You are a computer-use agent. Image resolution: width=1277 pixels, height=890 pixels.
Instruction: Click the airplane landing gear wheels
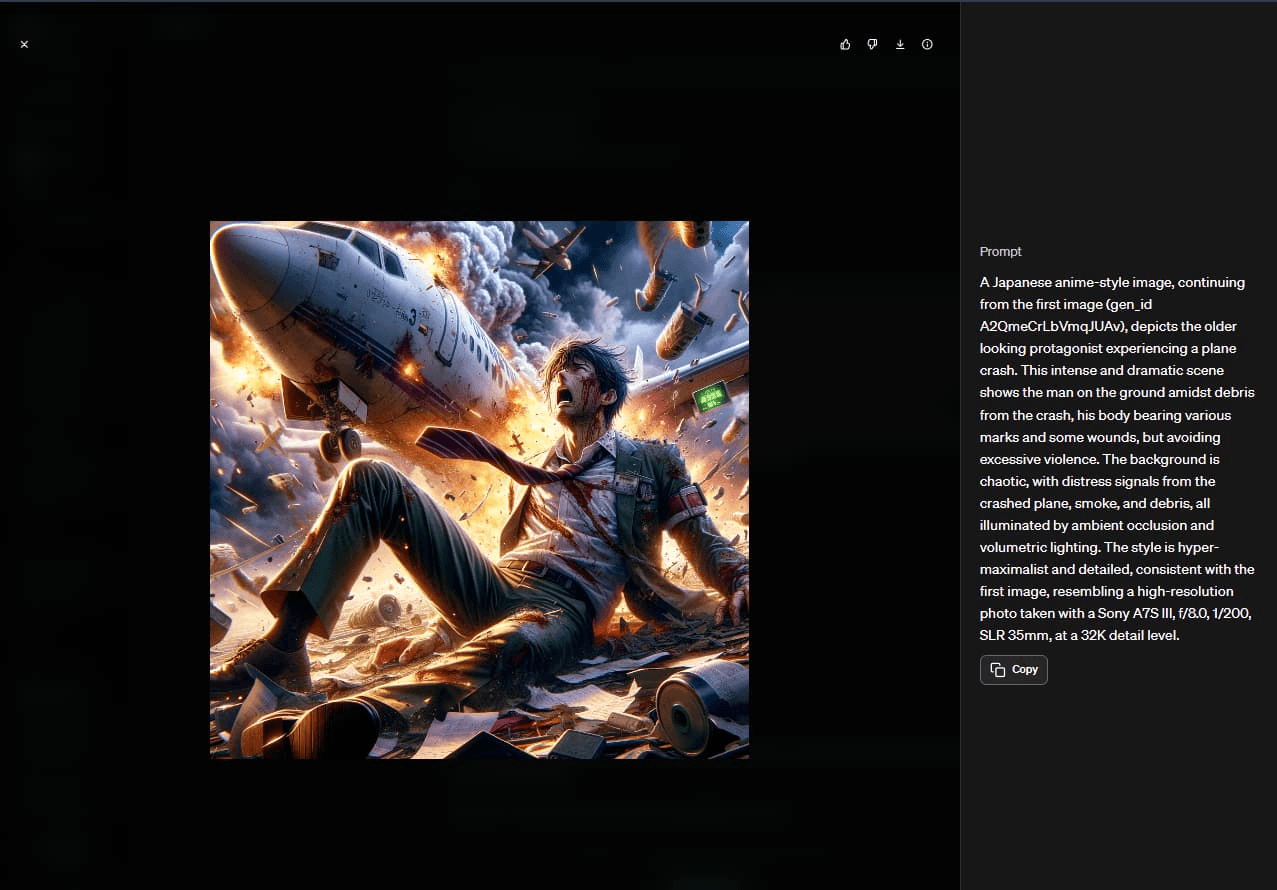[x=341, y=444]
